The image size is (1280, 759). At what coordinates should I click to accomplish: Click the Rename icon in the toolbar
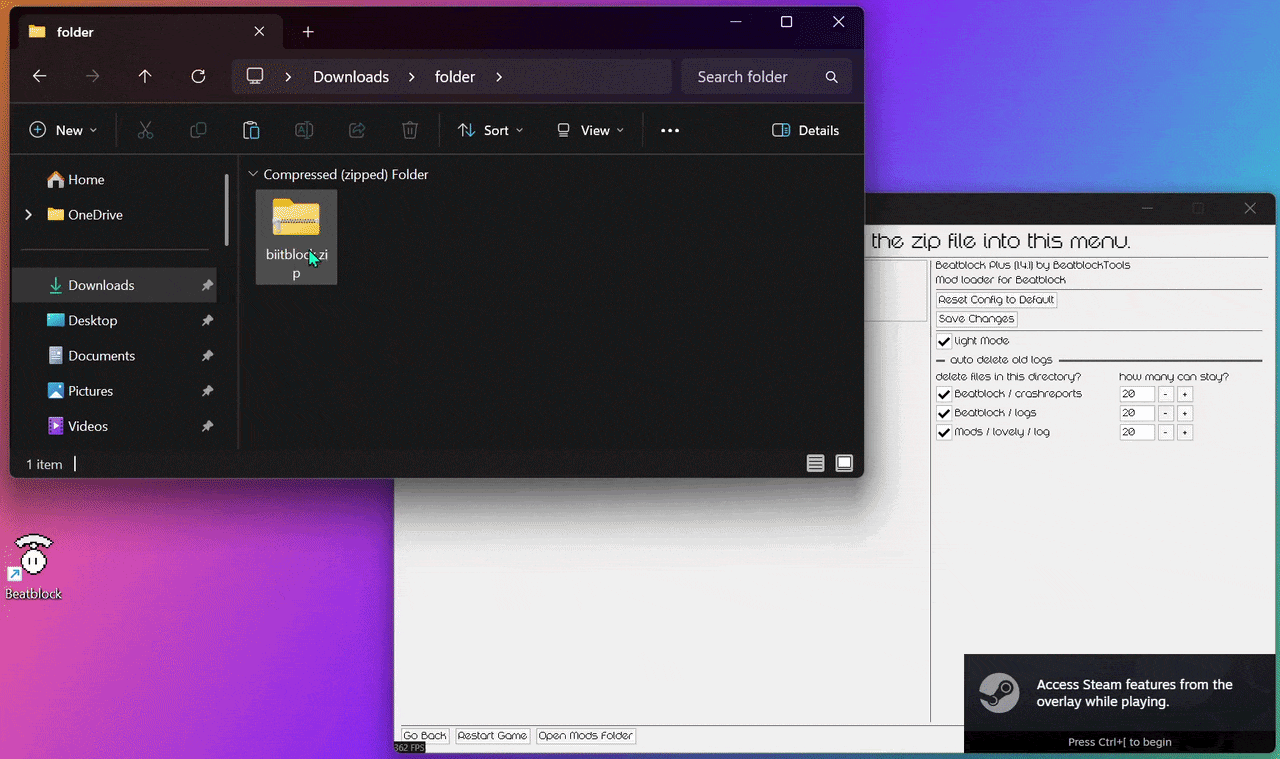pos(304,130)
